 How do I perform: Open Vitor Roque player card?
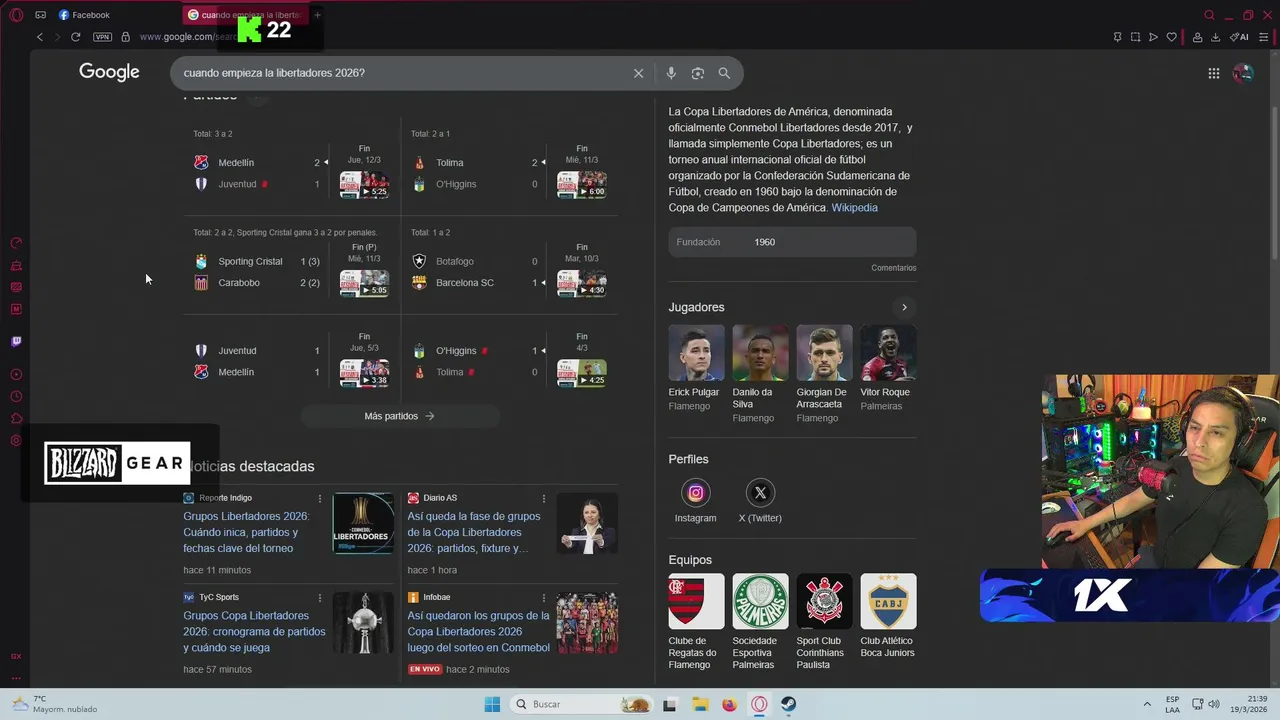(888, 367)
